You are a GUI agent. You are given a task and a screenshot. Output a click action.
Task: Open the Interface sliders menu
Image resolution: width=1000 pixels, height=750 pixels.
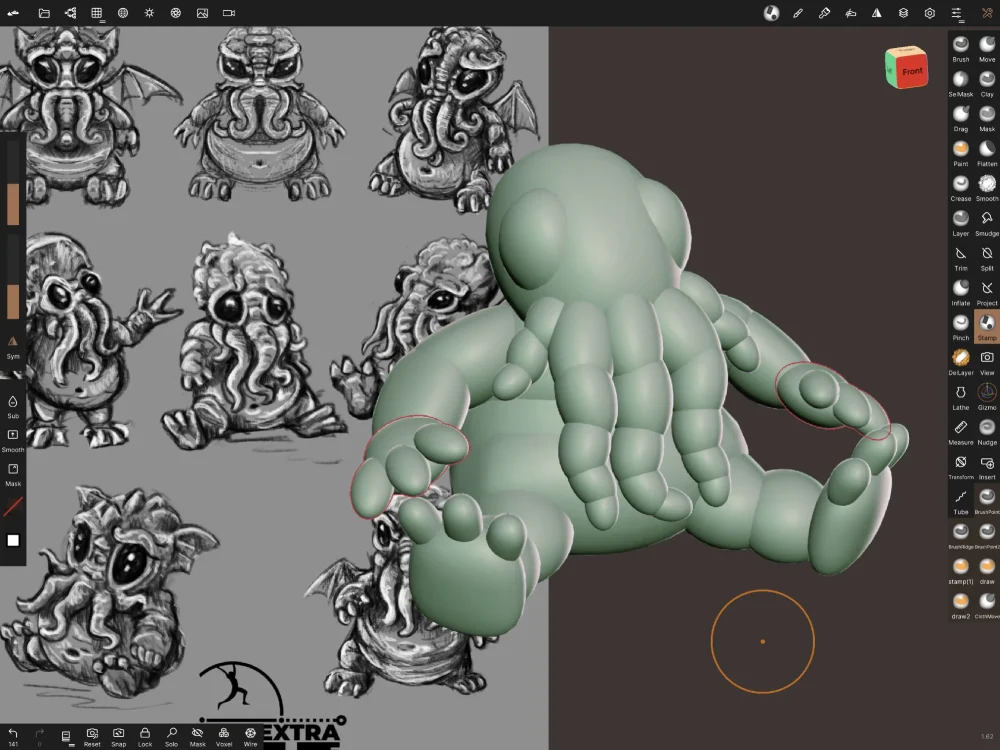click(x=956, y=13)
